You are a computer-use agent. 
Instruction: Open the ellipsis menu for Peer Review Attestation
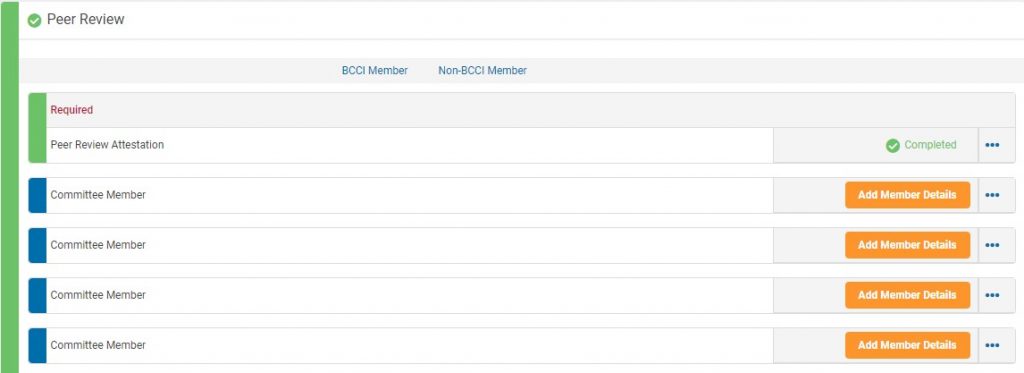click(992, 145)
